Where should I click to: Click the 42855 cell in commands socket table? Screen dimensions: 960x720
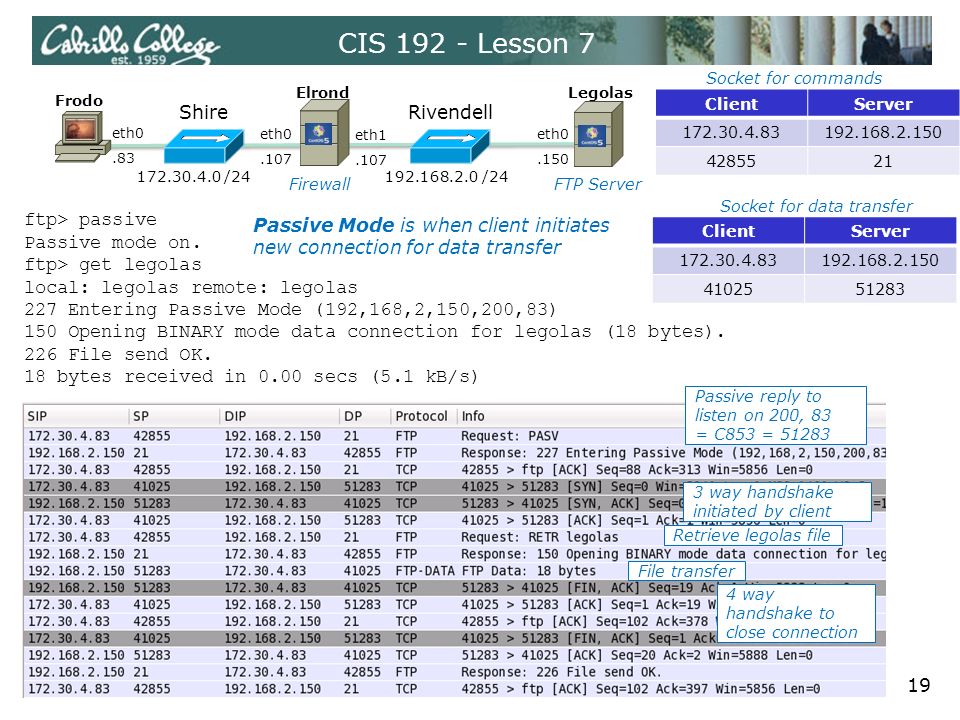tap(731, 161)
